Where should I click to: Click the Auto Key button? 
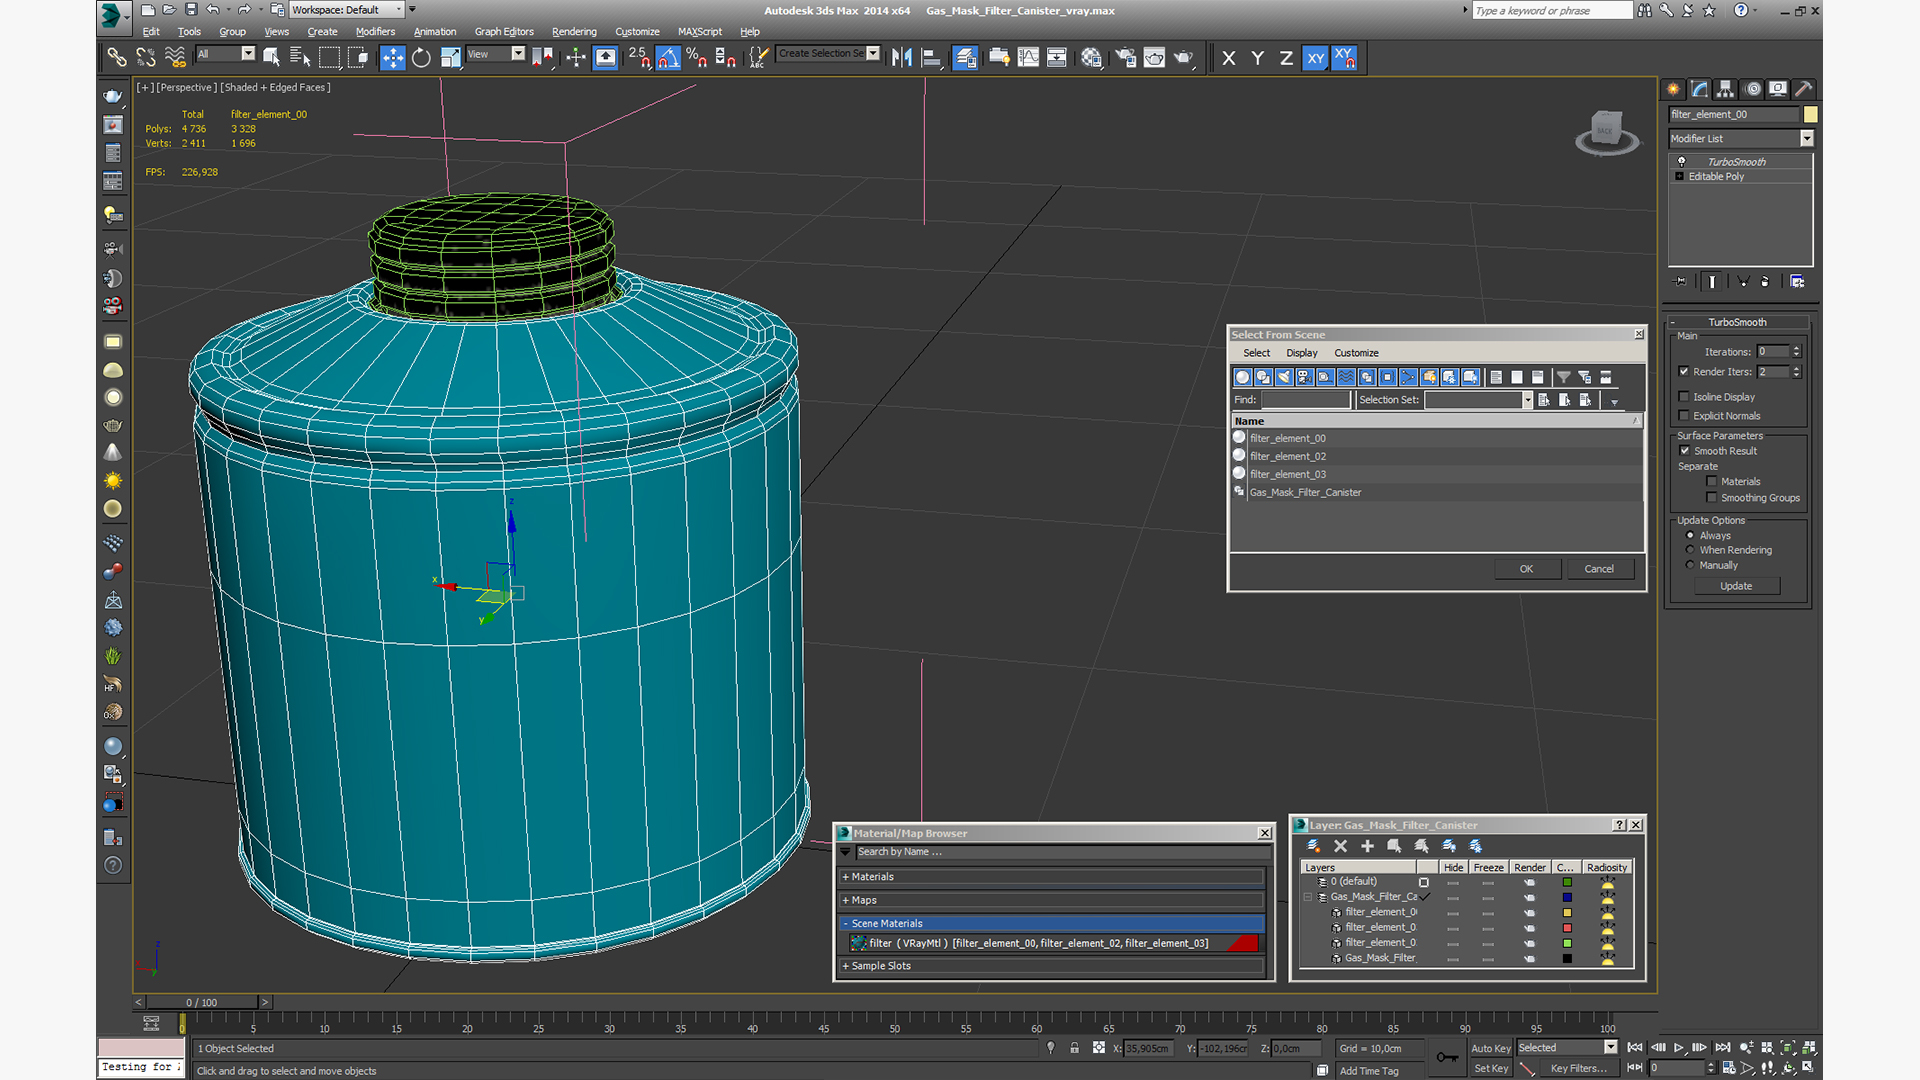click(1490, 1049)
